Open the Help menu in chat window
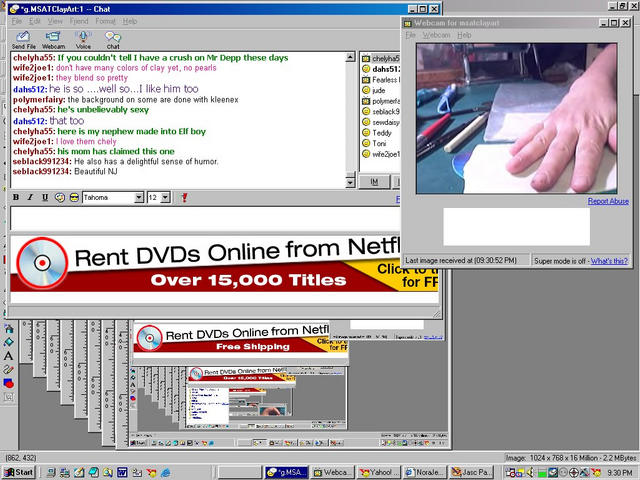640x480 pixels. click(130, 21)
